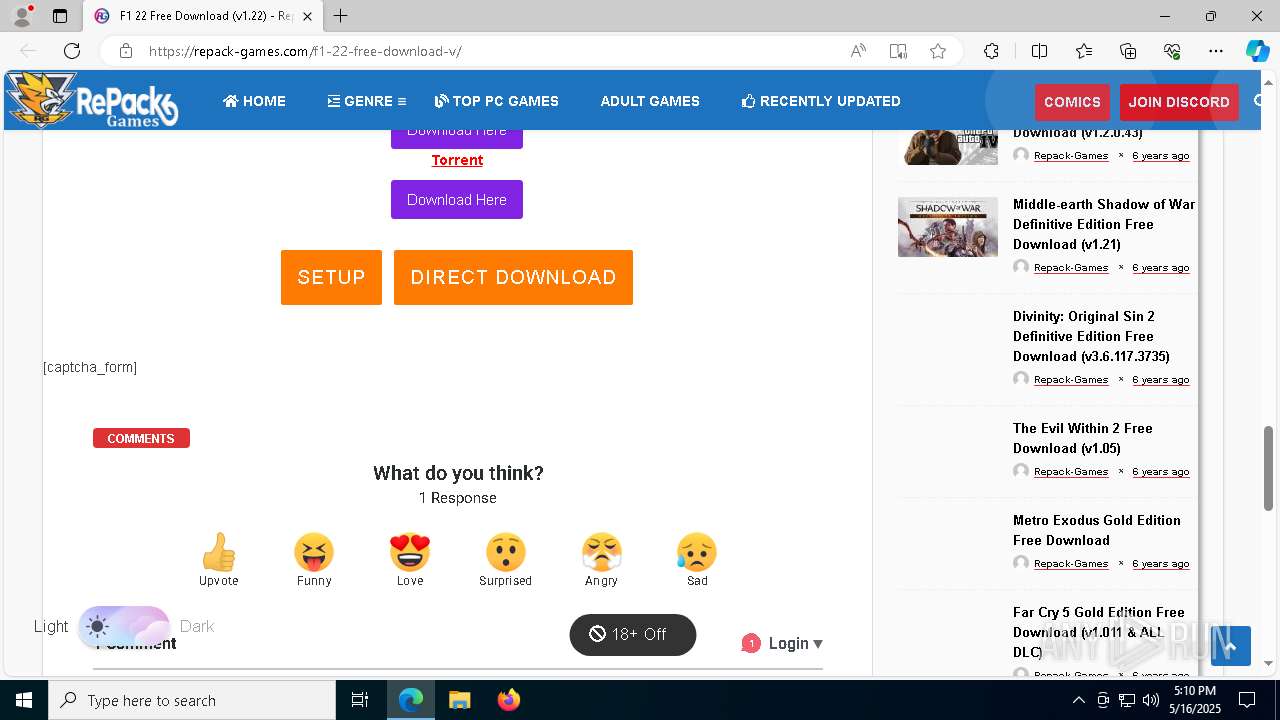Click Shadow of War thumbnail image

948,226
